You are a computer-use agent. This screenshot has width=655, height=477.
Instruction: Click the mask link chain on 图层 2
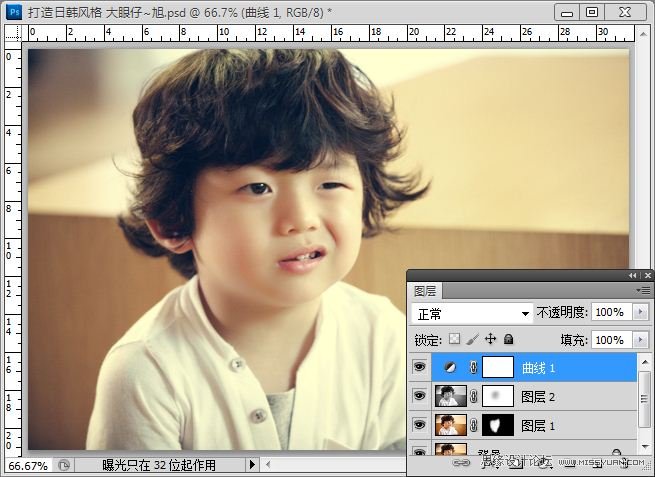click(x=473, y=396)
